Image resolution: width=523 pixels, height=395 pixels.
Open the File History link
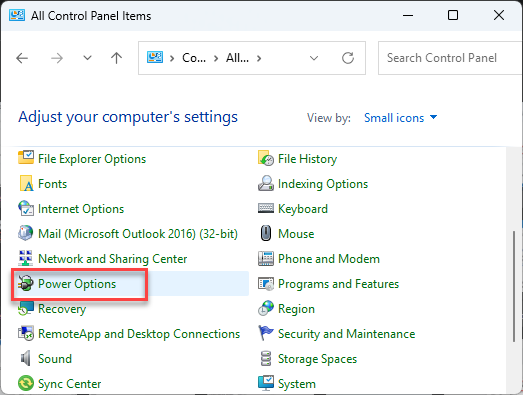click(x=308, y=159)
